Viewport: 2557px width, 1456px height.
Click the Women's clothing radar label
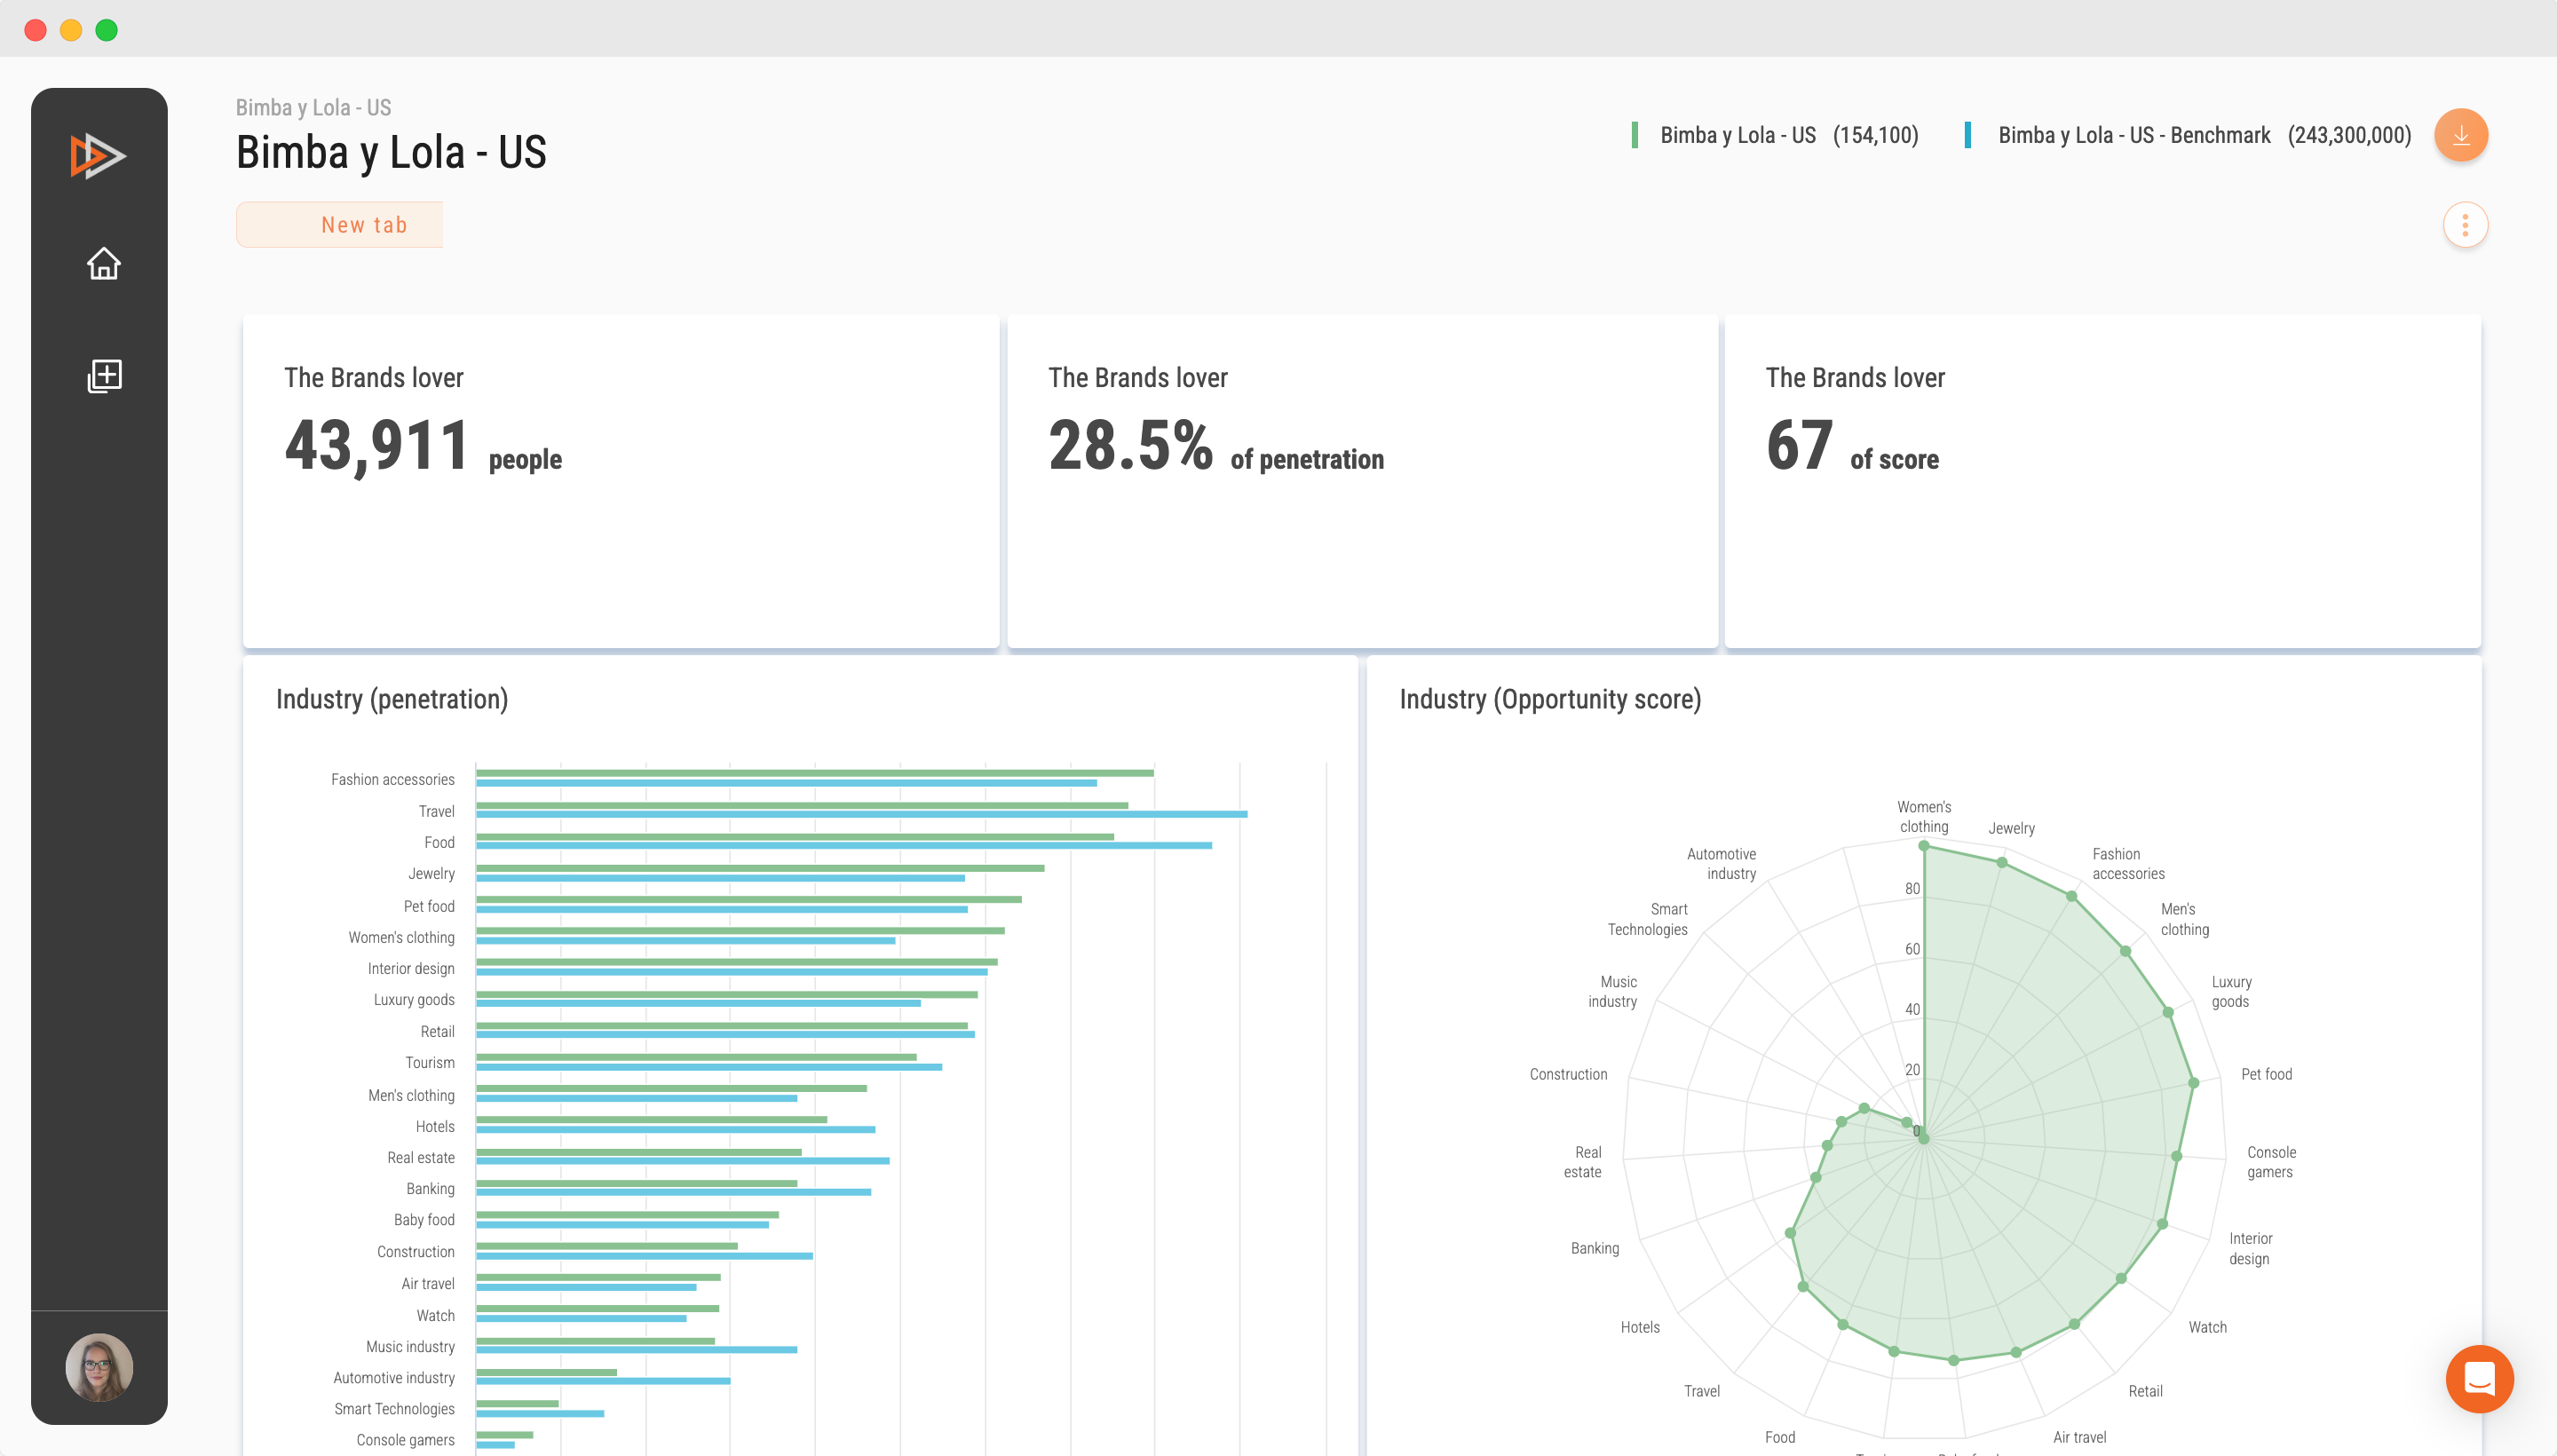1924,817
